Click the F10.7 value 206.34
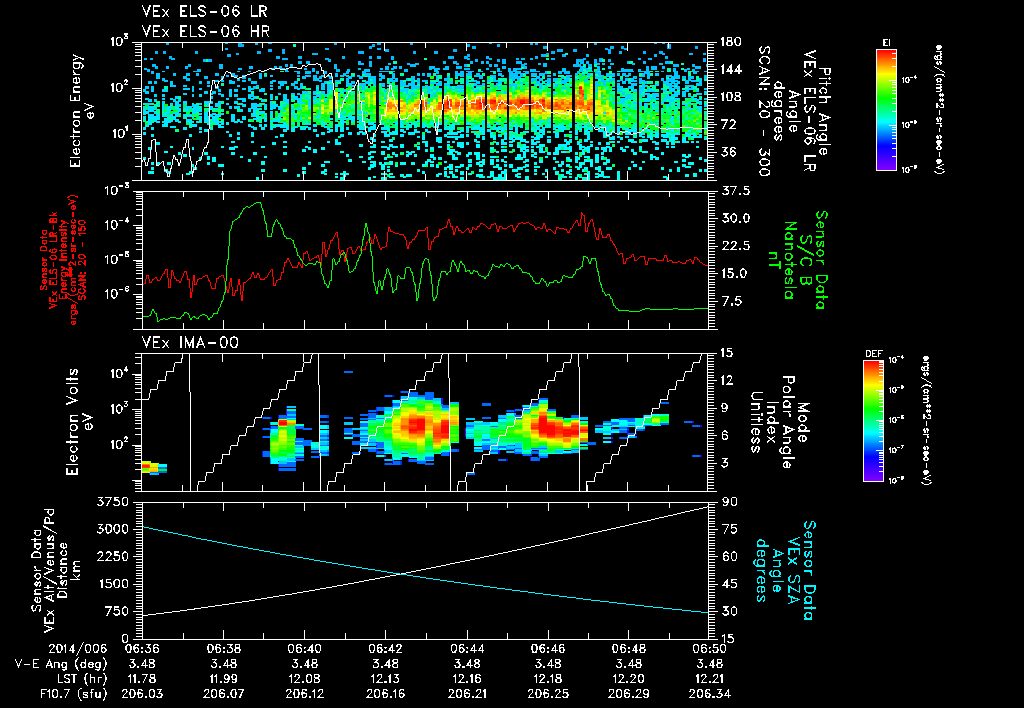Screen dimensions: 1024x708 (709, 694)
